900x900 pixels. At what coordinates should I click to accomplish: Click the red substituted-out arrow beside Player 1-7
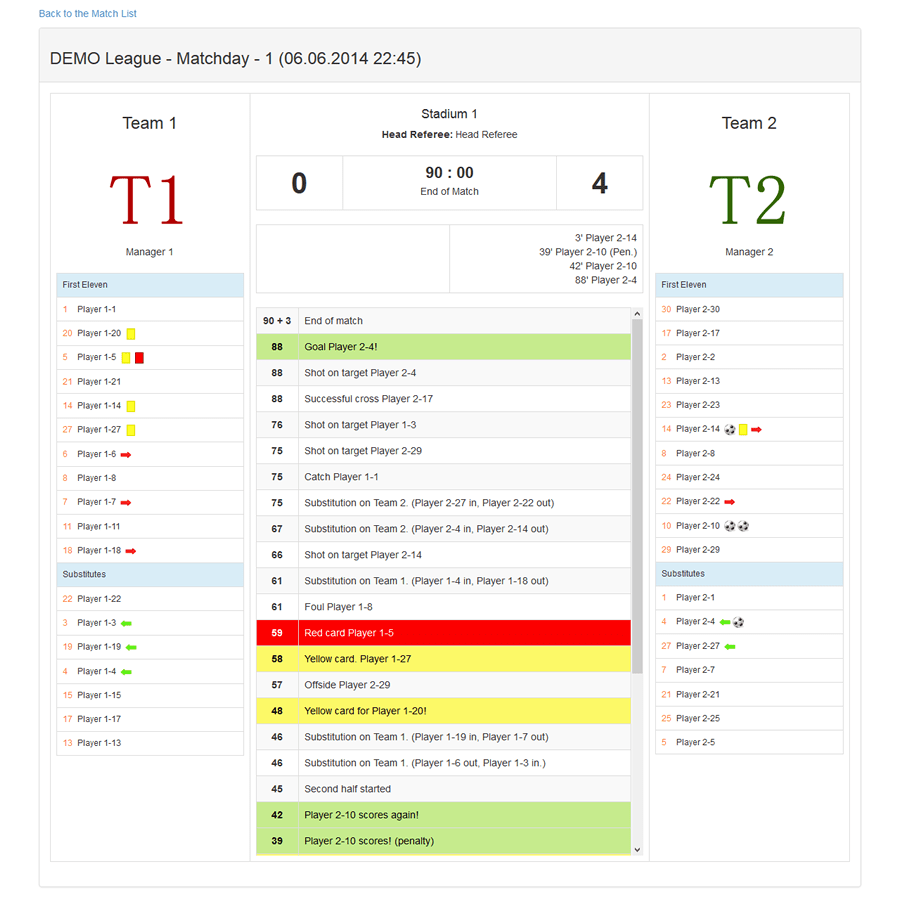click(x=126, y=503)
